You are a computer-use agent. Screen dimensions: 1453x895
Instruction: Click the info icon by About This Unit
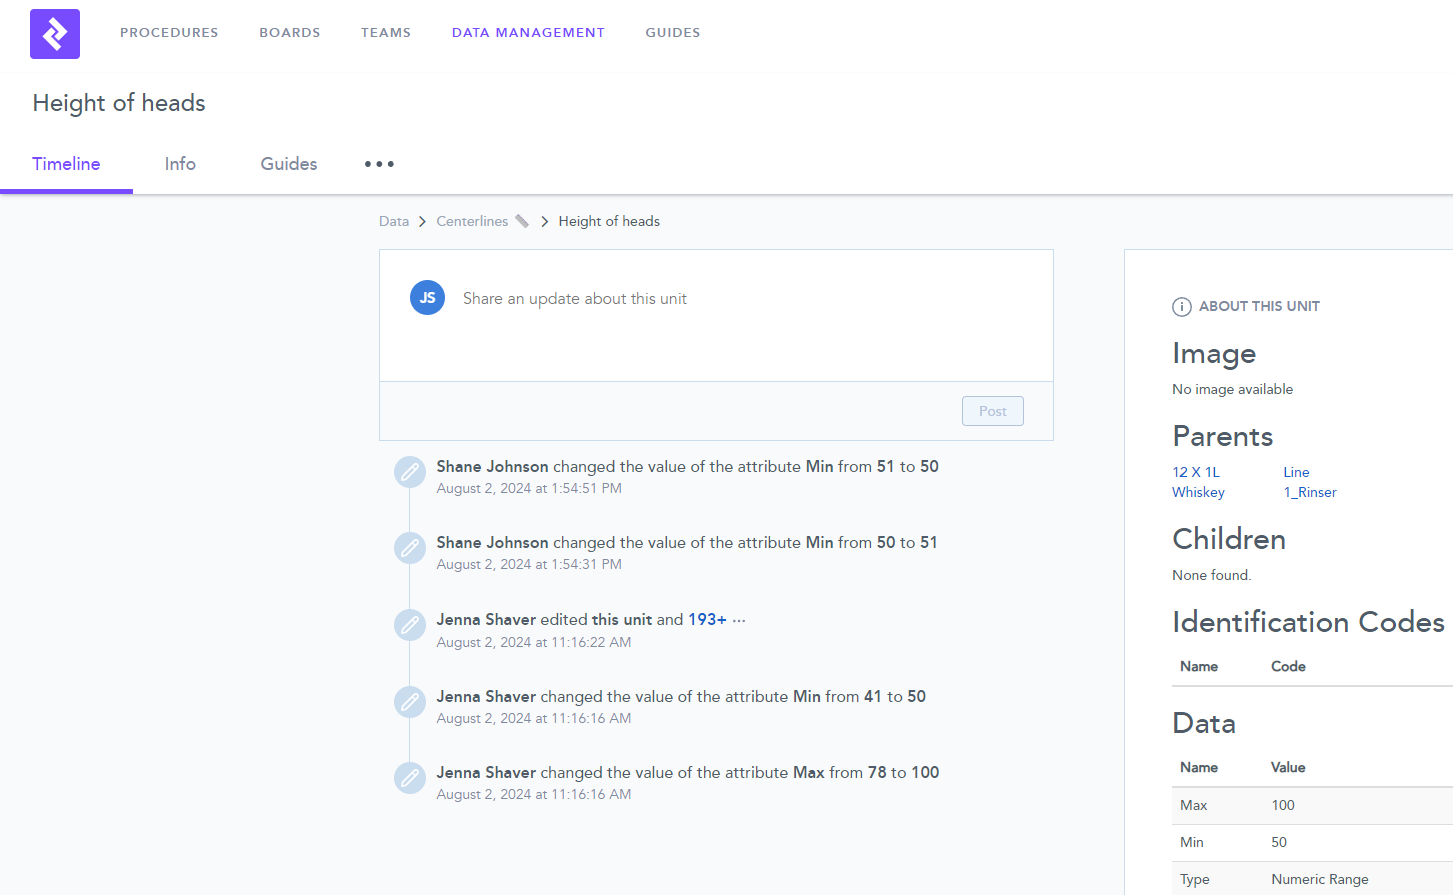click(1181, 307)
